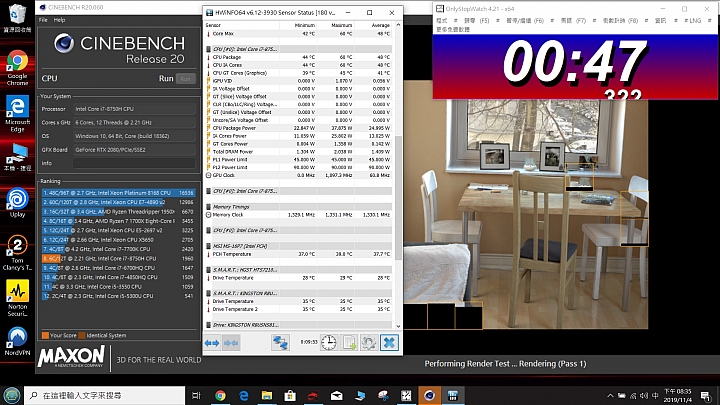Open File menu in Cinebench

[x=43, y=20]
